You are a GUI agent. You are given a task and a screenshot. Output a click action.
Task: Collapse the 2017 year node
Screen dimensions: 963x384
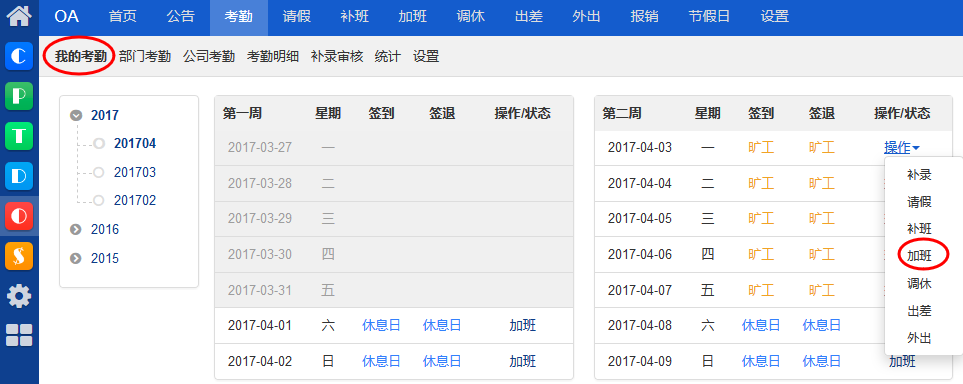coord(76,115)
